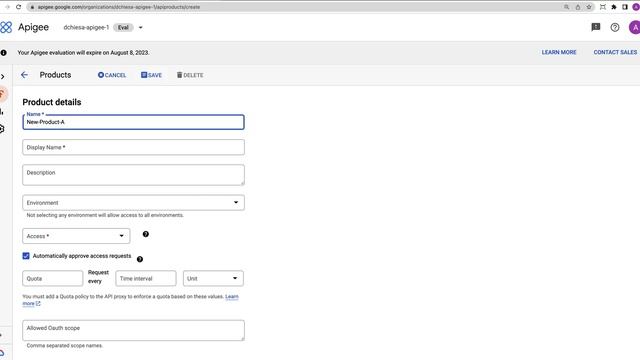The image size is (640, 360).
Task: Open the browser side panel icon
Action: click(625, 7)
